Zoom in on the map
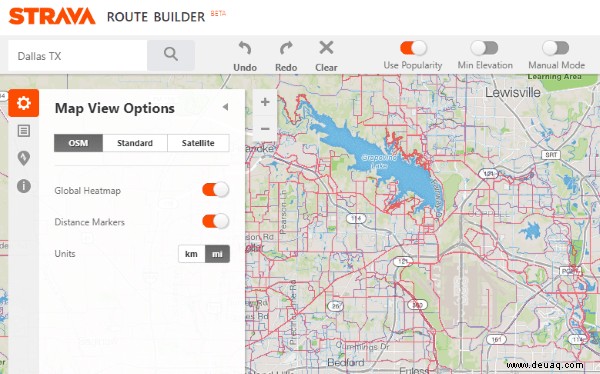The height and width of the screenshot is (374, 600). tap(265, 102)
